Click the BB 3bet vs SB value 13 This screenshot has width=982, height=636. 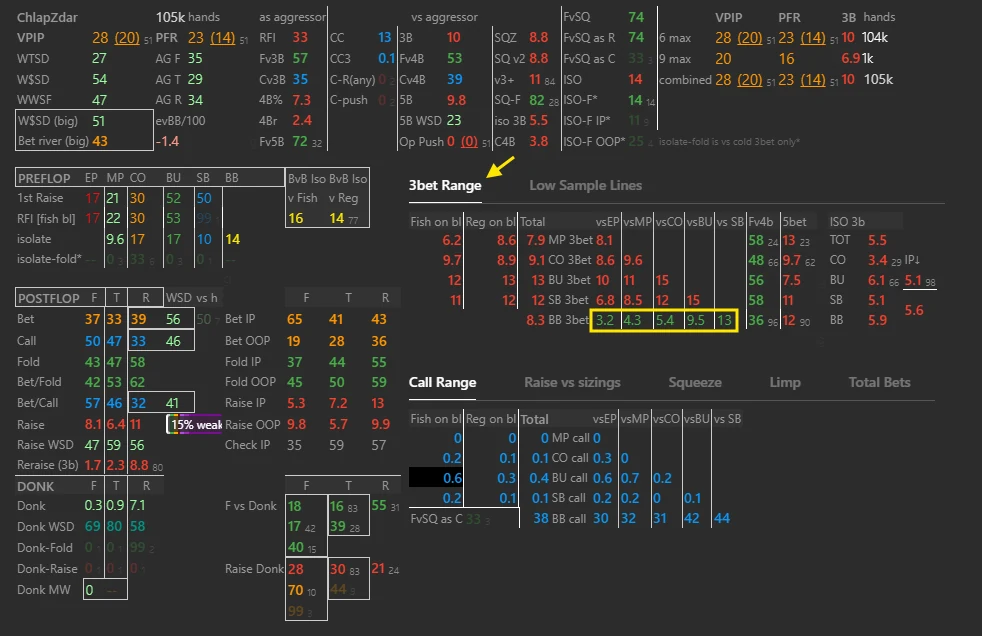point(725,321)
